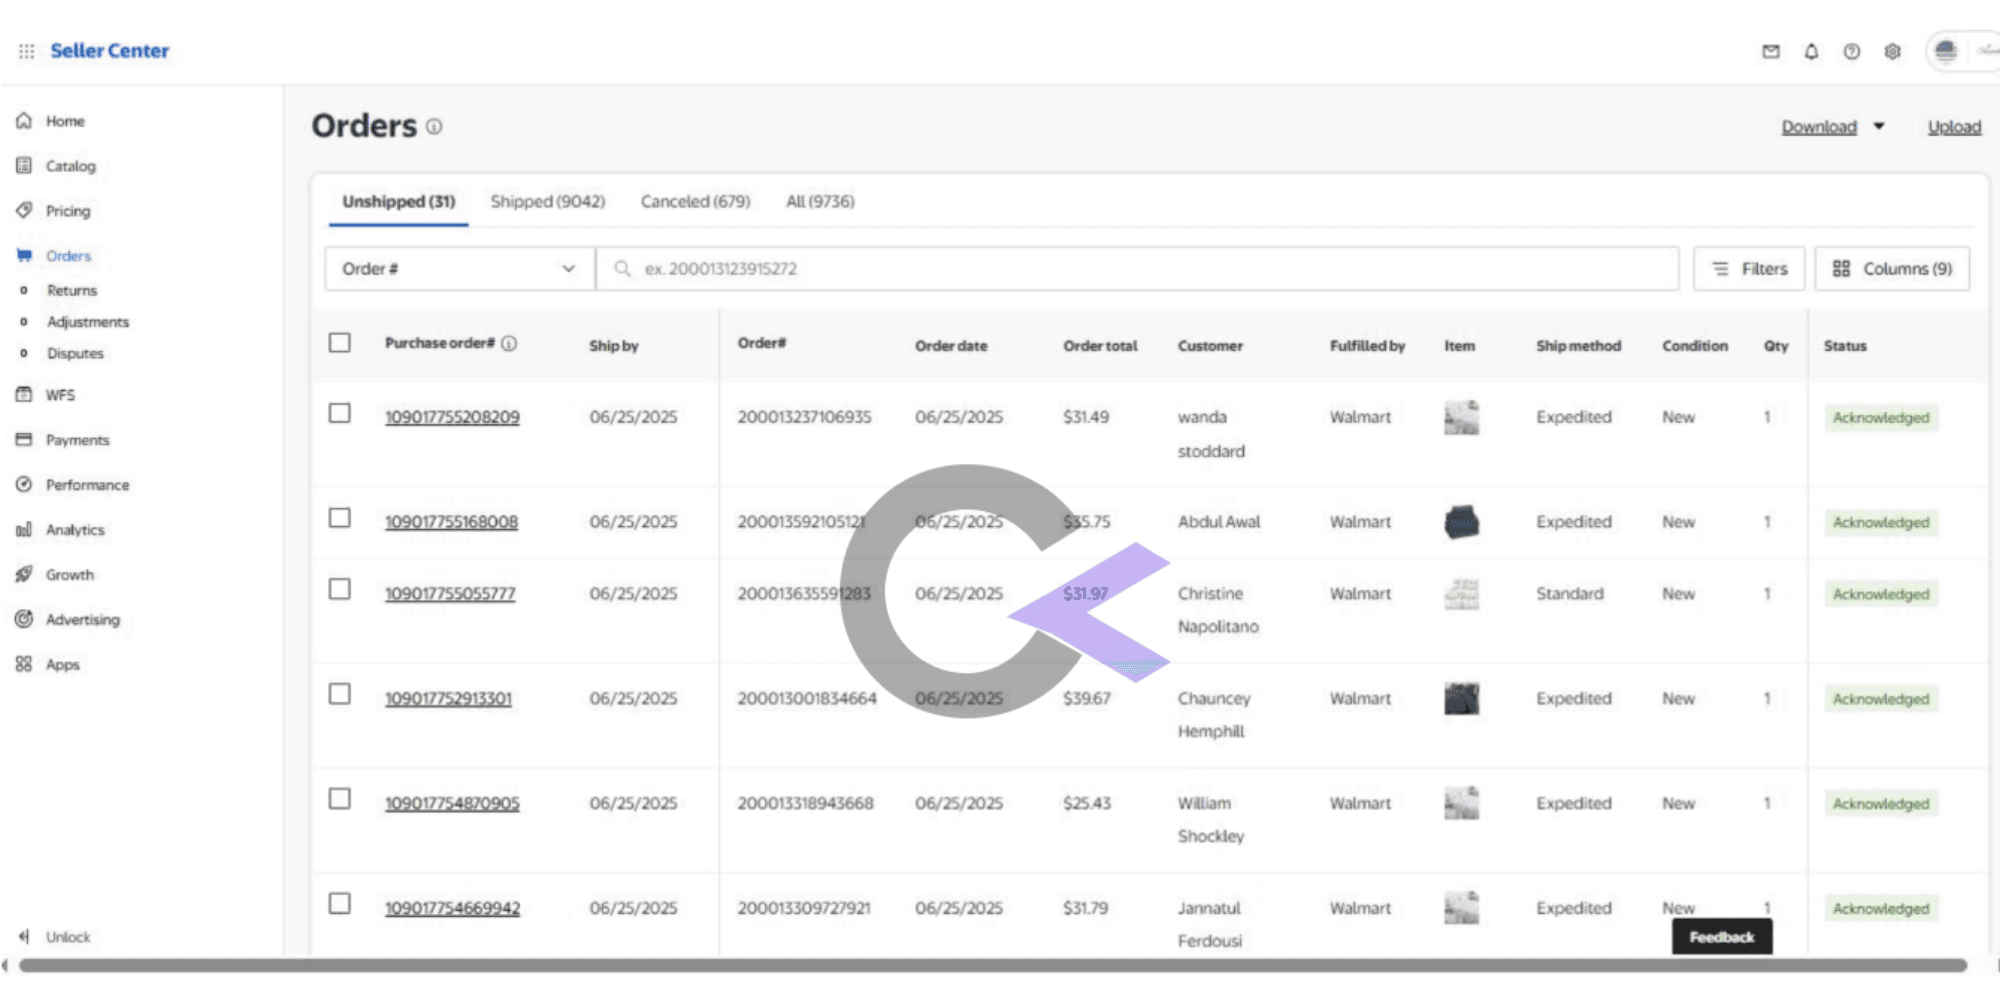Open the settings gear icon
The image size is (2000, 1000).
(x=1892, y=51)
